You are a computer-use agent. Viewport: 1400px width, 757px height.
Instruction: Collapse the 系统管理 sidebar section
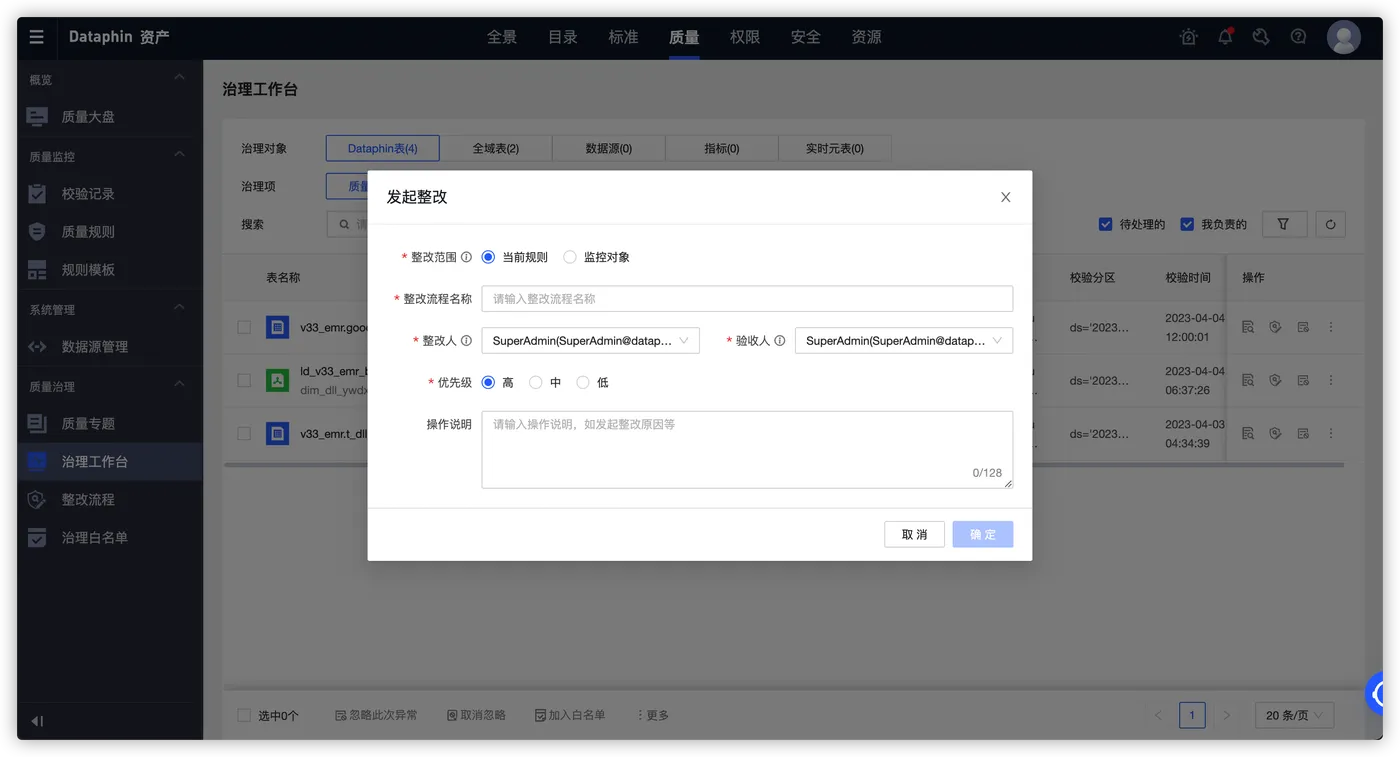click(179, 309)
